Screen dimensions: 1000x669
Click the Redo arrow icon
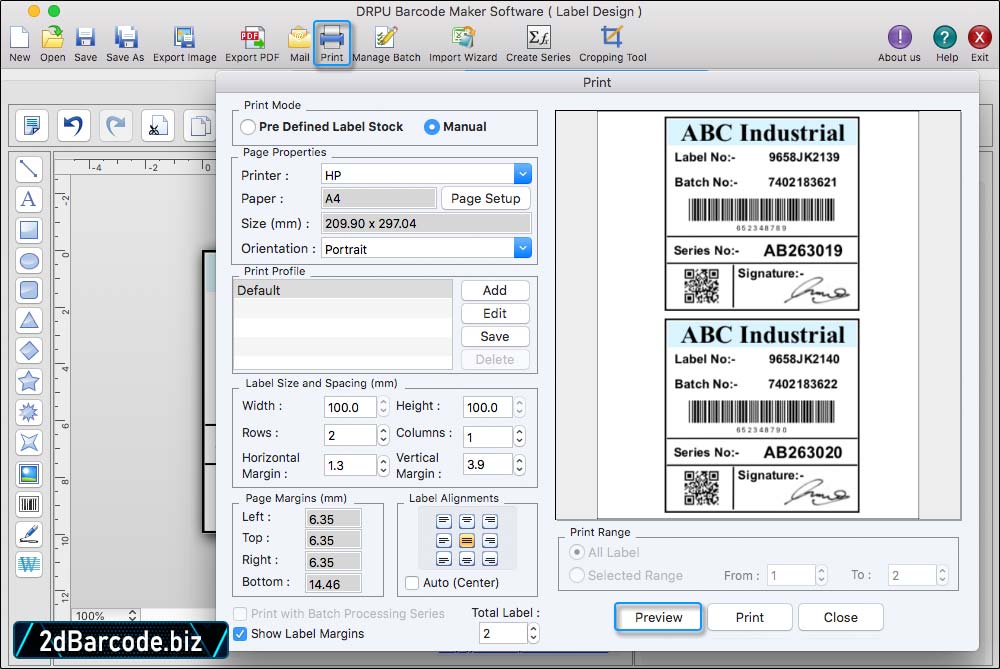click(x=115, y=125)
